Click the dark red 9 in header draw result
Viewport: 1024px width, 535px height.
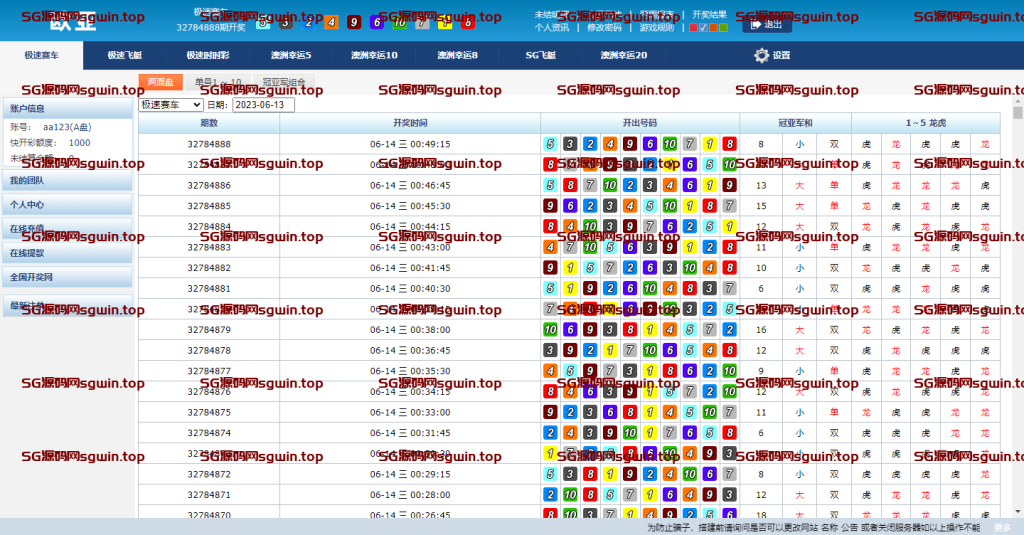coord(353,22)
